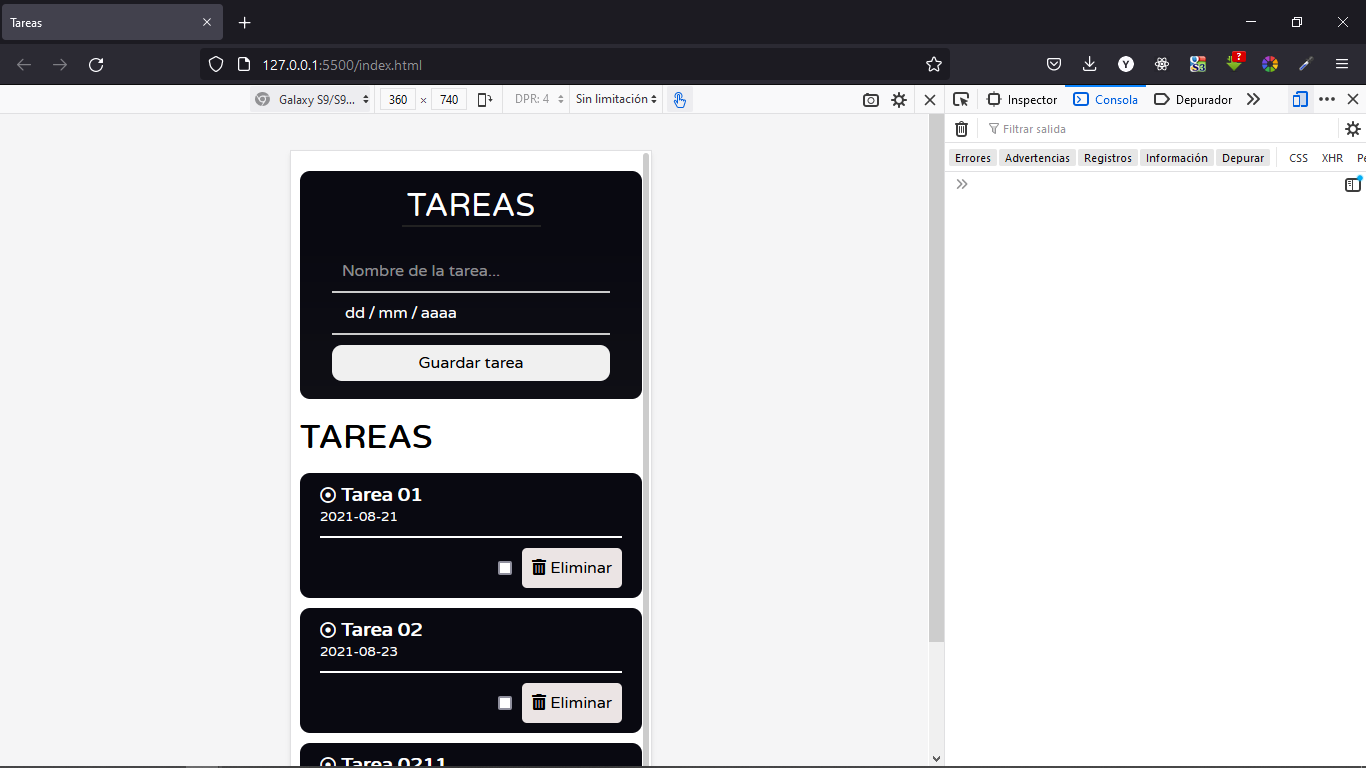The image size is (1366, 768).
Task: Open the Firefox hamburger menu
Action: click(x=1342, y=64)
